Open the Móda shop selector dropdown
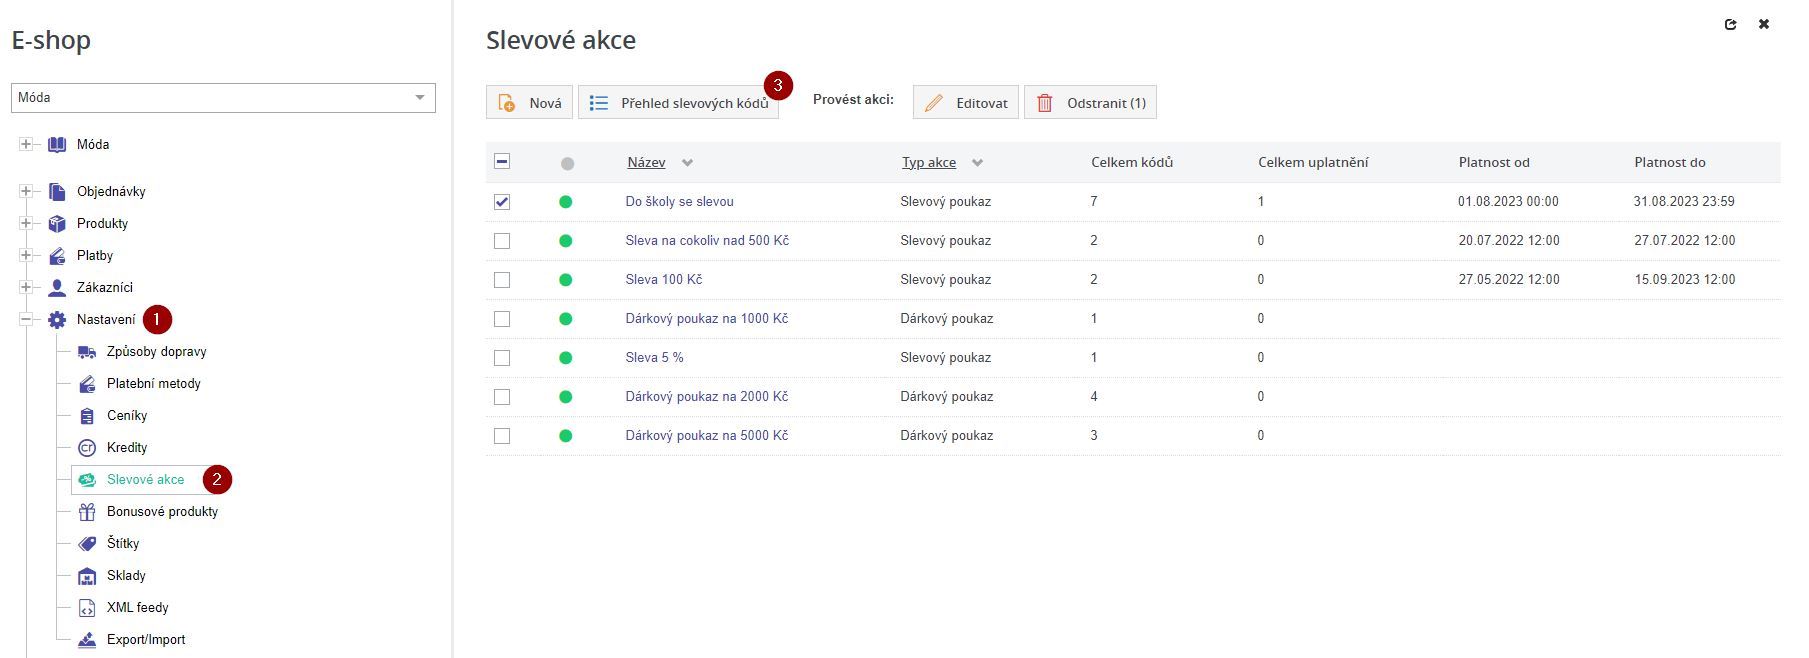The width and height of the screenshot is (1809, 658). point(223,98)
